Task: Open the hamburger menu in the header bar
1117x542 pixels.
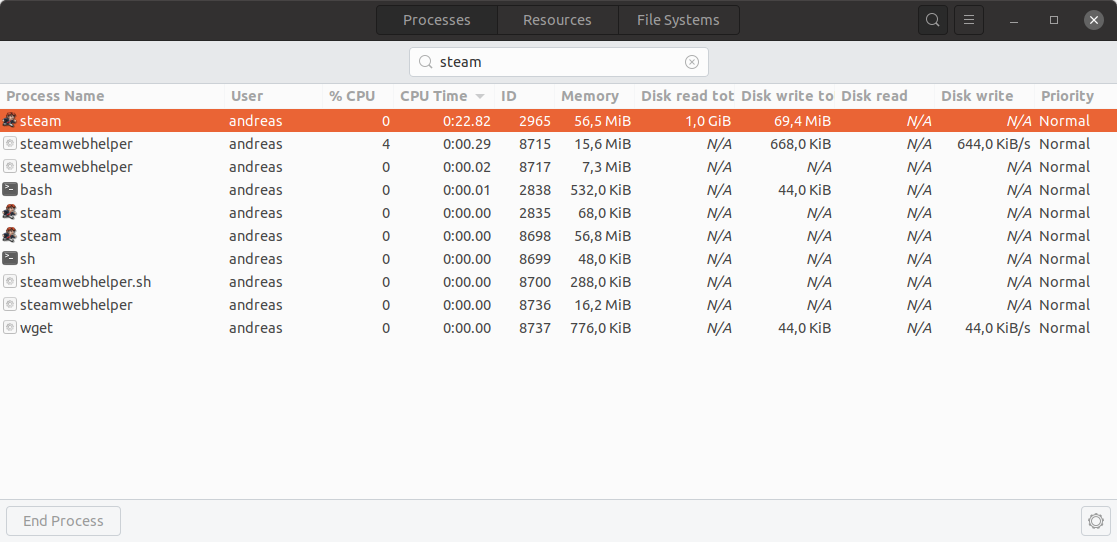Action: tap(969, 20)
